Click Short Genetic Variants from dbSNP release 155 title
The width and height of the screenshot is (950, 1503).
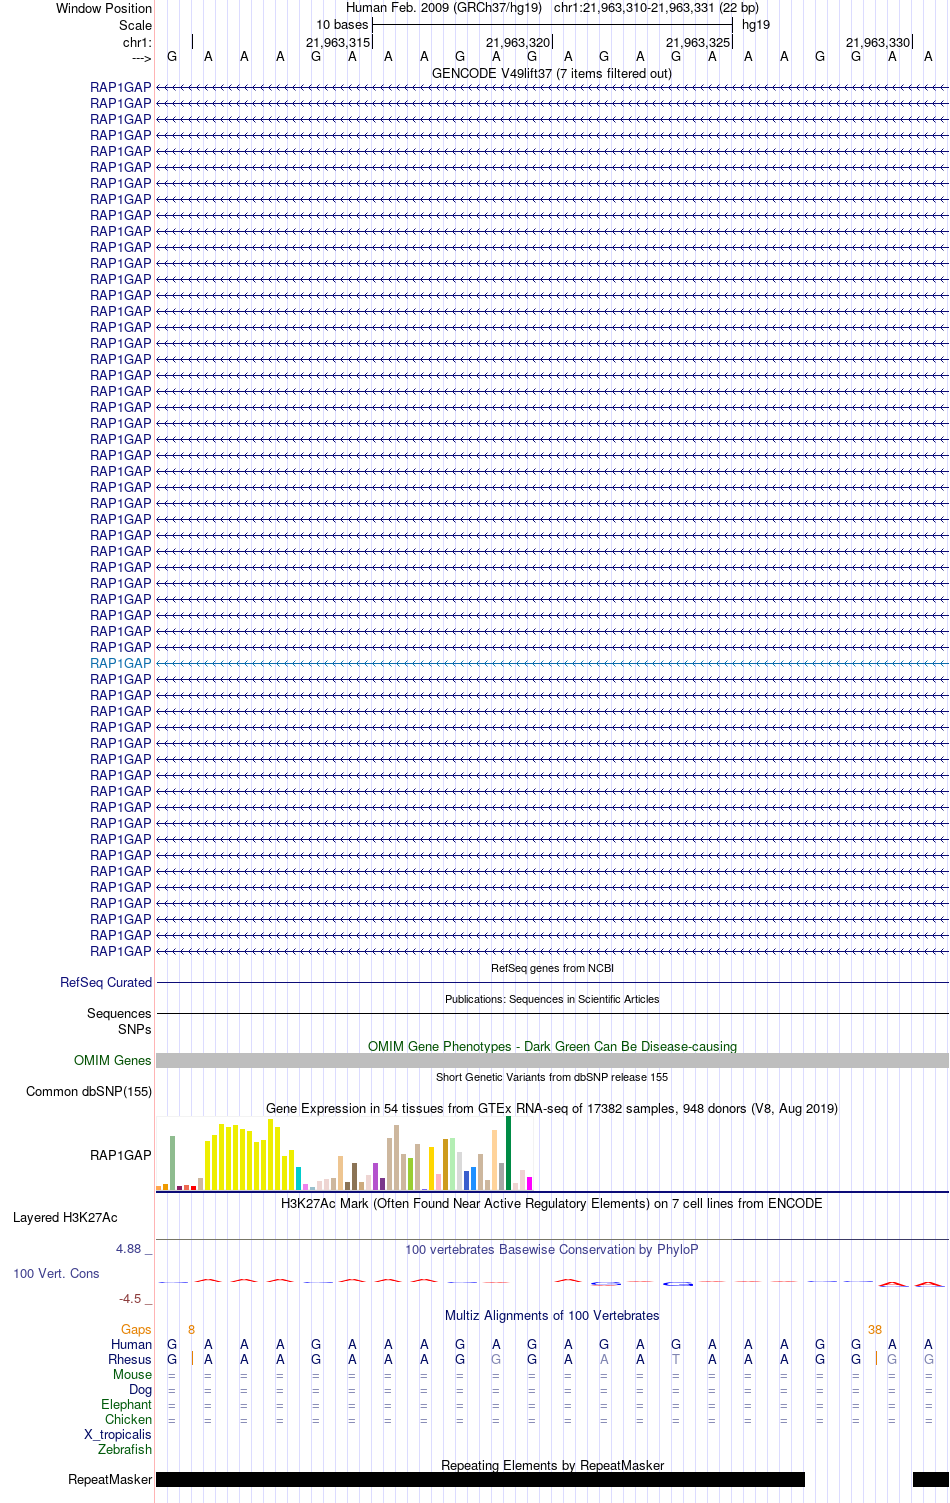(552, 1077)
